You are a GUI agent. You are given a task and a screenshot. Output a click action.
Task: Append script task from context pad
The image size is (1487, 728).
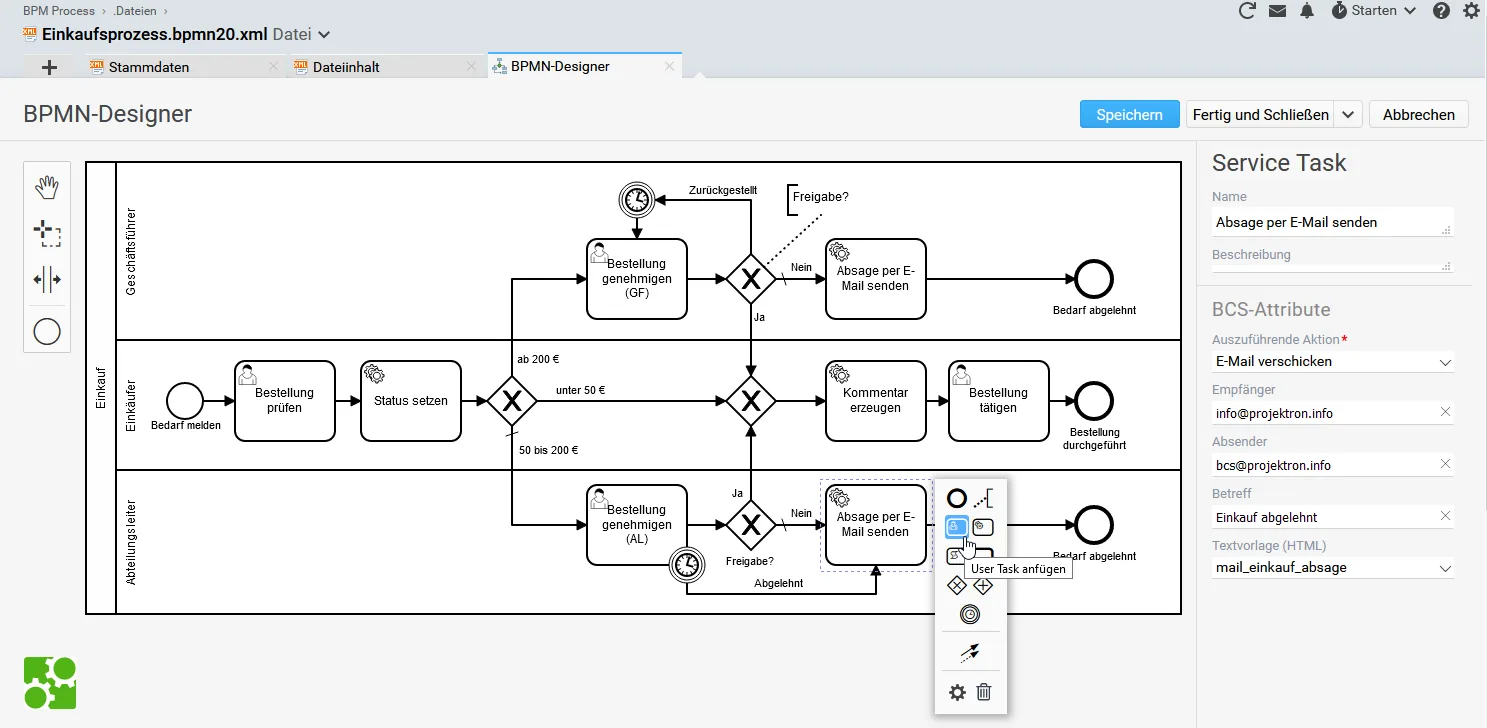(x=956, y=555)
